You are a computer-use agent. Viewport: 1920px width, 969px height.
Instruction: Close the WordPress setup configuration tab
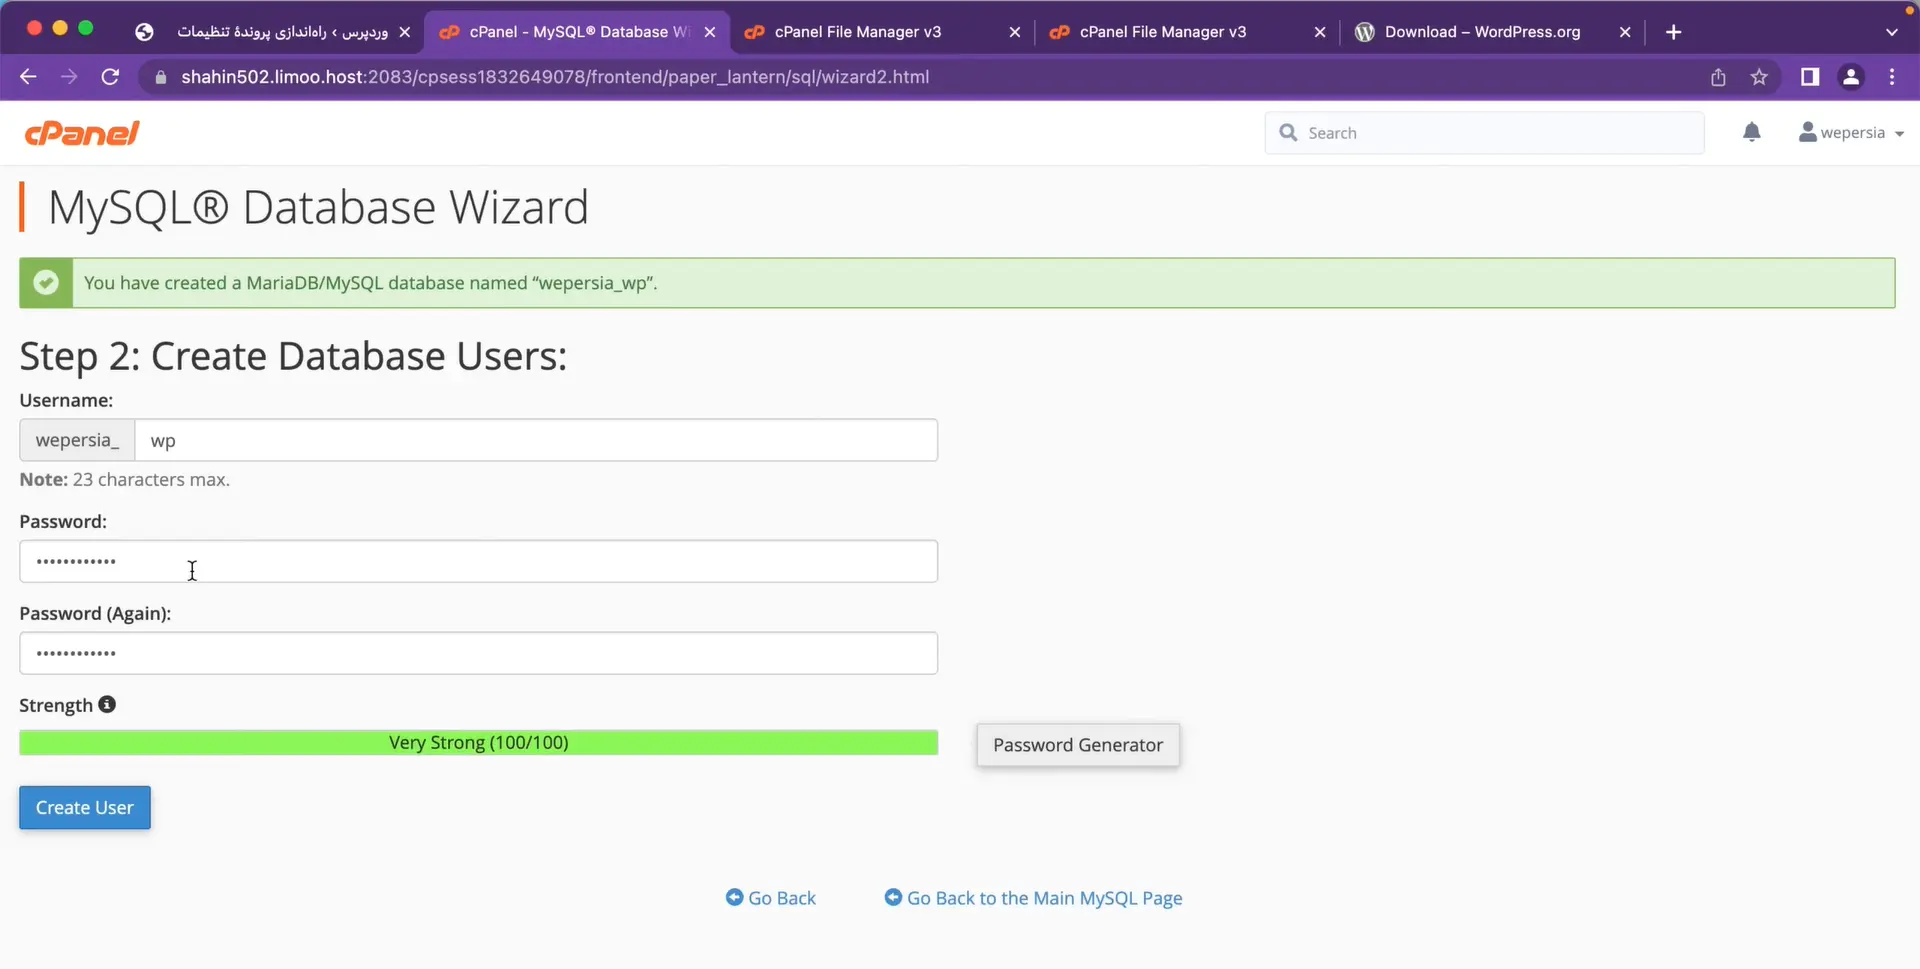tap(404, 32)
